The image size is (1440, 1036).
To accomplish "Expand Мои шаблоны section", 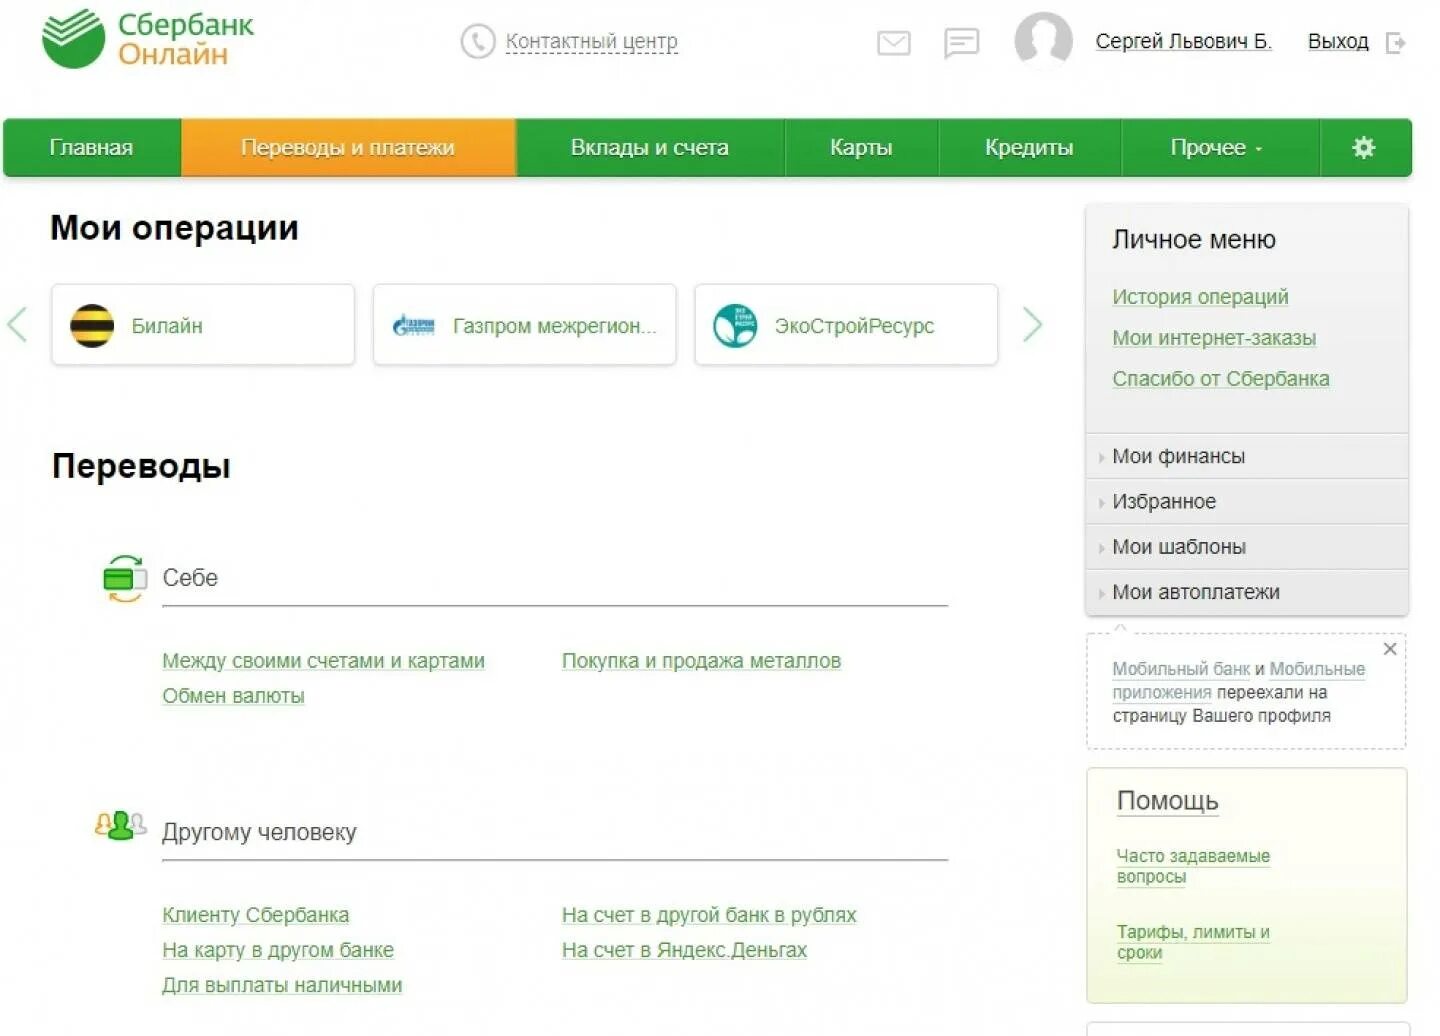I will (x=1247, y=547).
